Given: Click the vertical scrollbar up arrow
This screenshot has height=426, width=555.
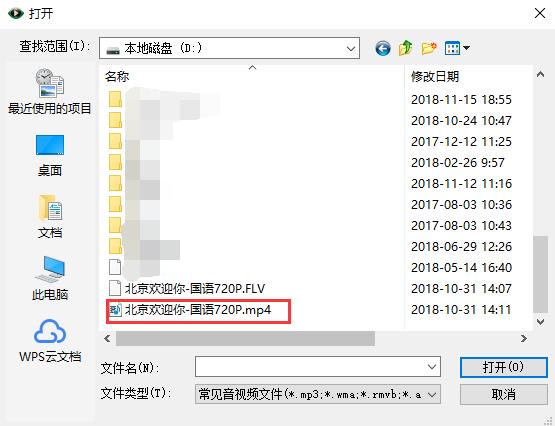Looking at the screenshot, I should (540, 74).
